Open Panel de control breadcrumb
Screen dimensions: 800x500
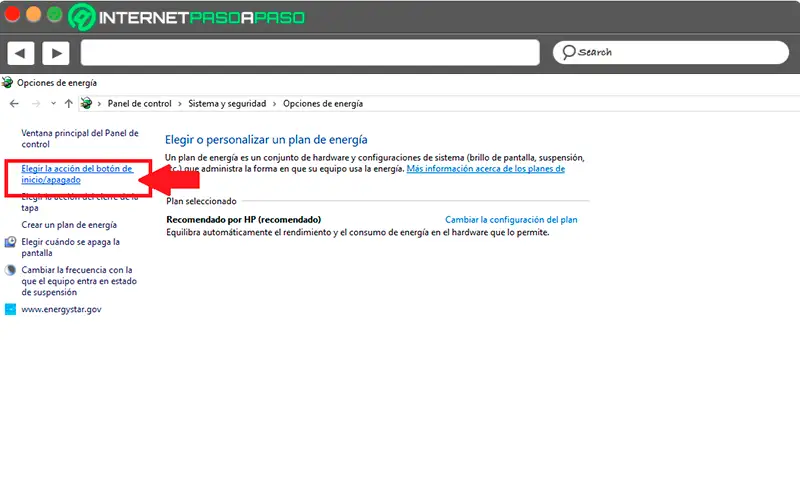tap(139, 104)
